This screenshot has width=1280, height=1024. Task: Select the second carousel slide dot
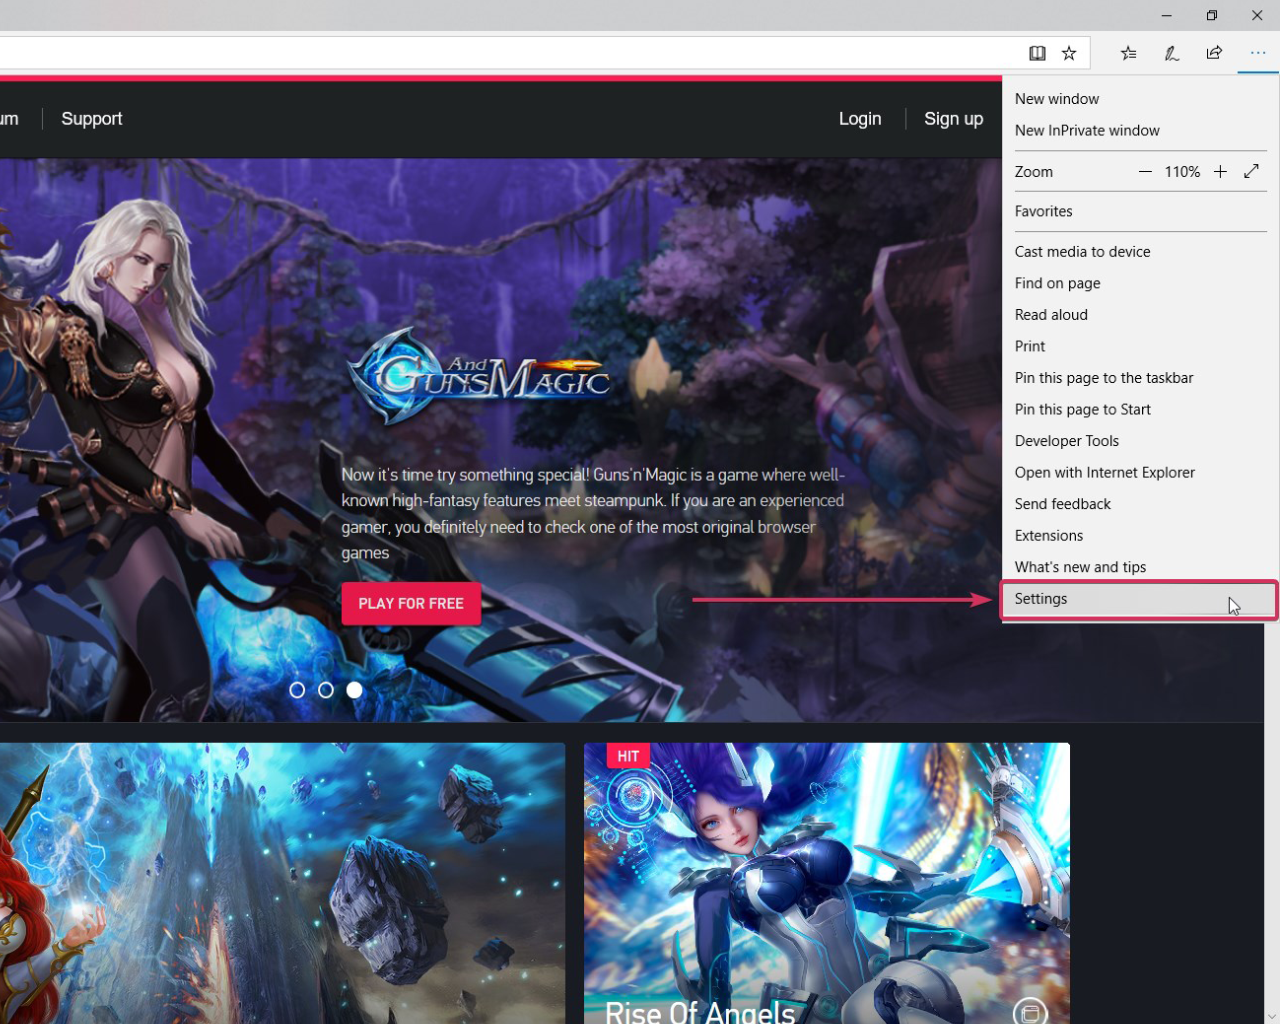point(326,690)
